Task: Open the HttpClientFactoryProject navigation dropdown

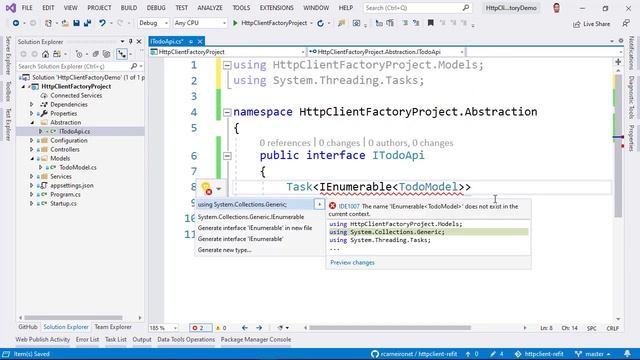Action: click(x=227, y=52)
